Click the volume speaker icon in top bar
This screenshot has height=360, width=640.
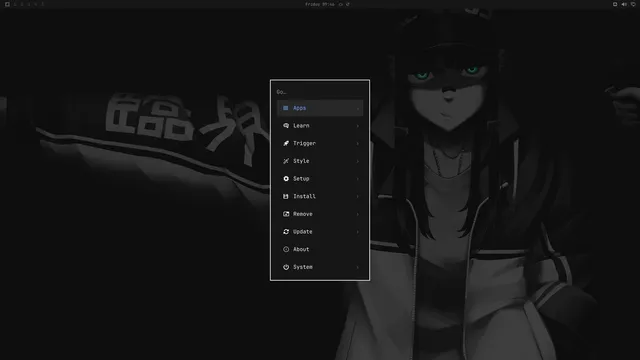point(624,4)
